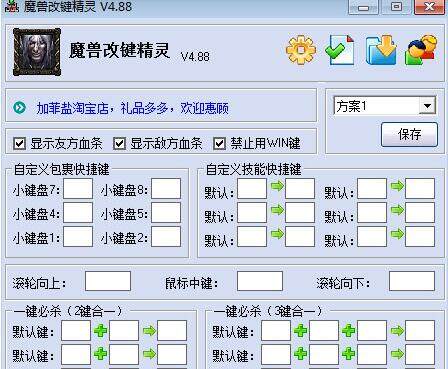The image size is (448, 369).
Task: Click the 保存 save button
Action: point(409,134)
